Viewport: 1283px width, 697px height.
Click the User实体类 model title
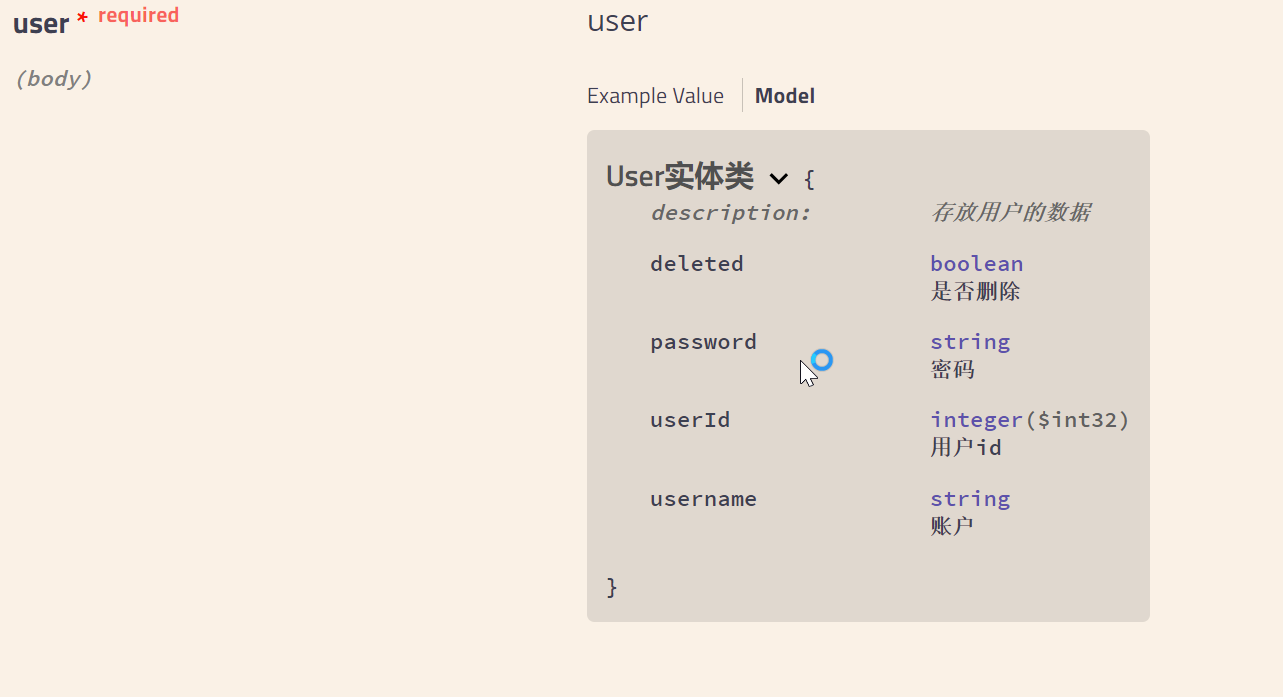click(x=680, y=177)
